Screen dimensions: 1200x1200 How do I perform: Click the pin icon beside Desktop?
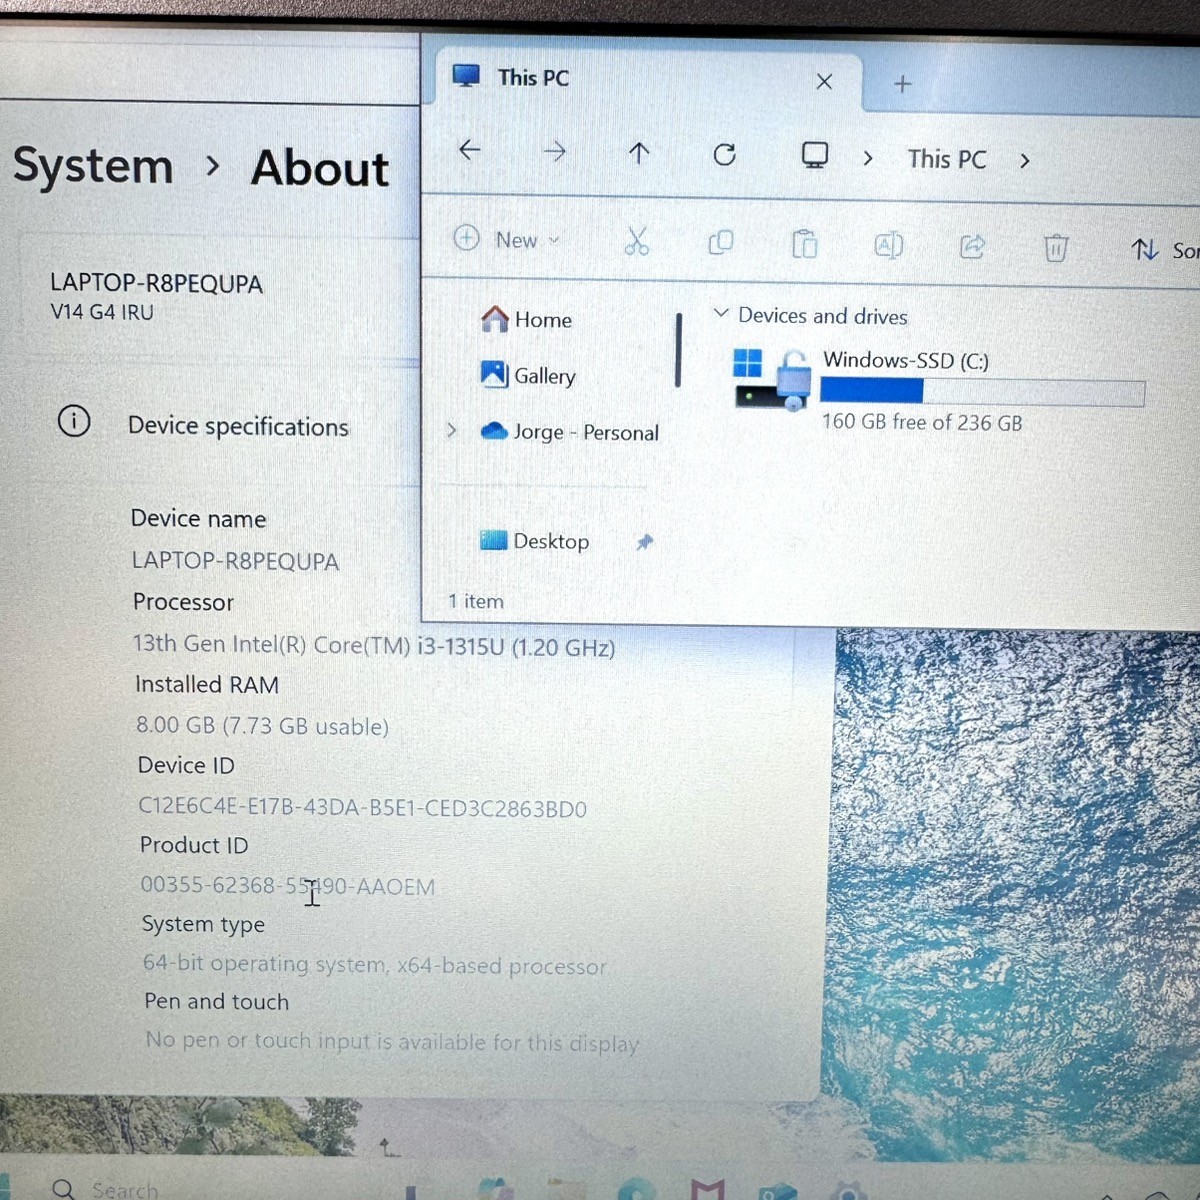[645, 542]
